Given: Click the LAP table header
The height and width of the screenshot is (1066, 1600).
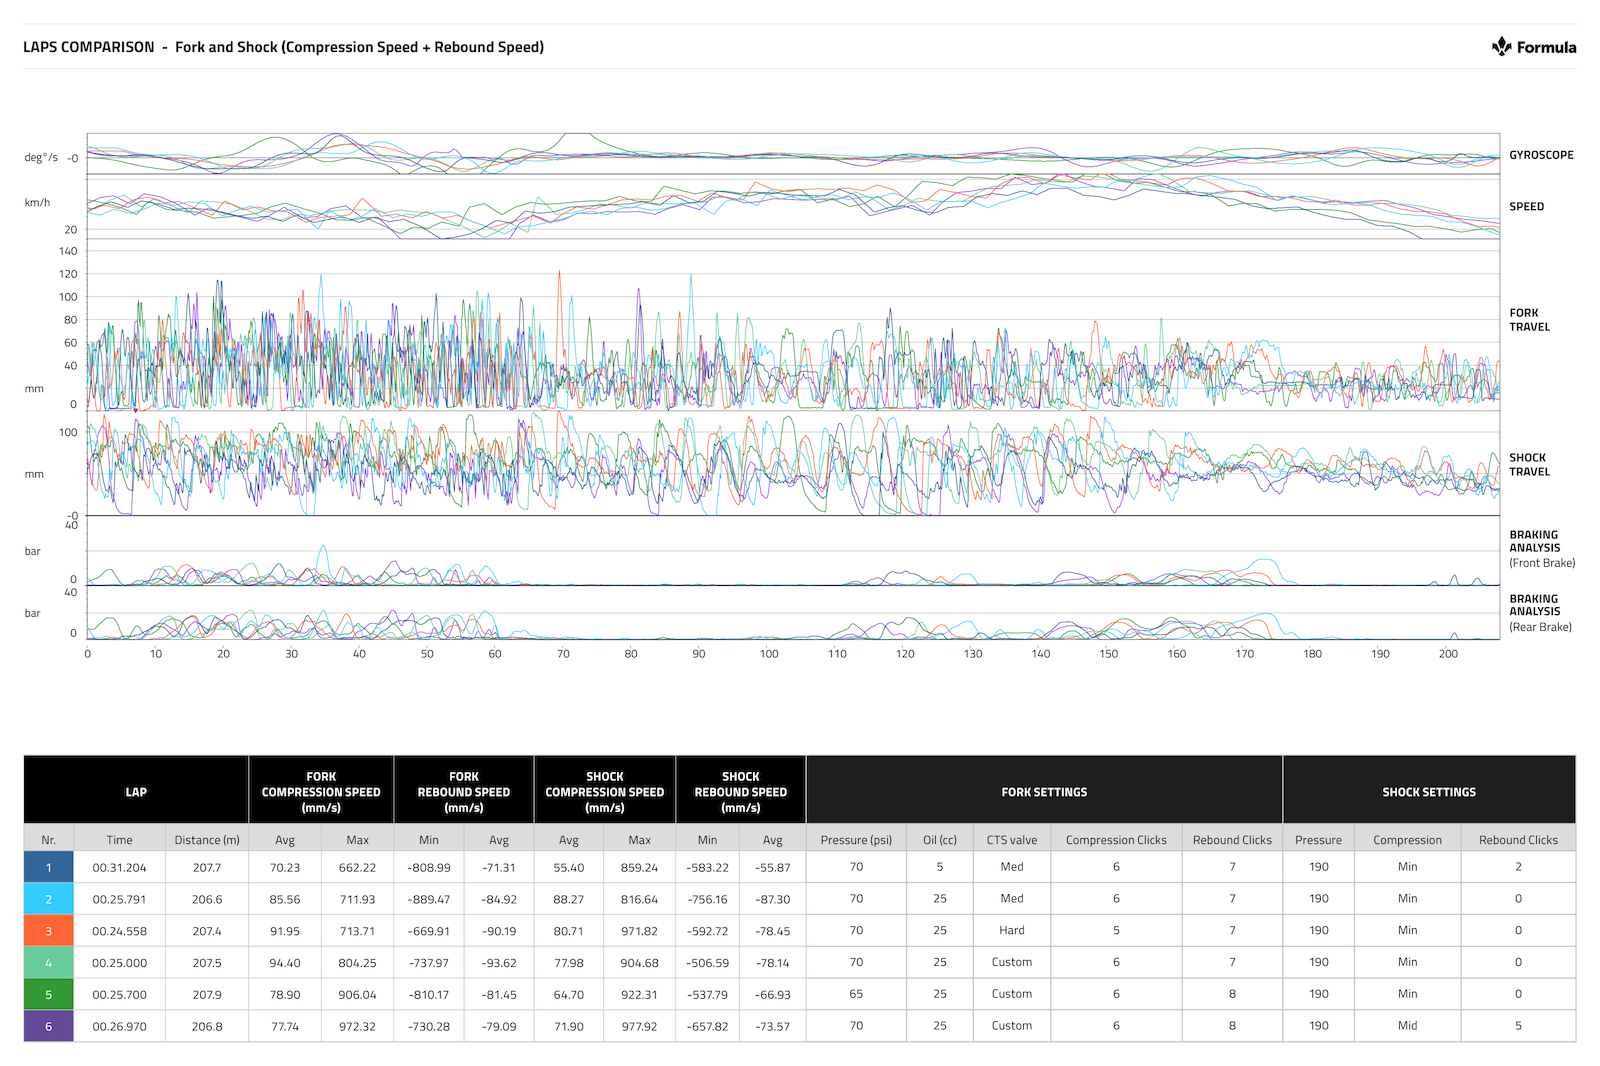Looking at the screenshot, I should click(136, 792).
